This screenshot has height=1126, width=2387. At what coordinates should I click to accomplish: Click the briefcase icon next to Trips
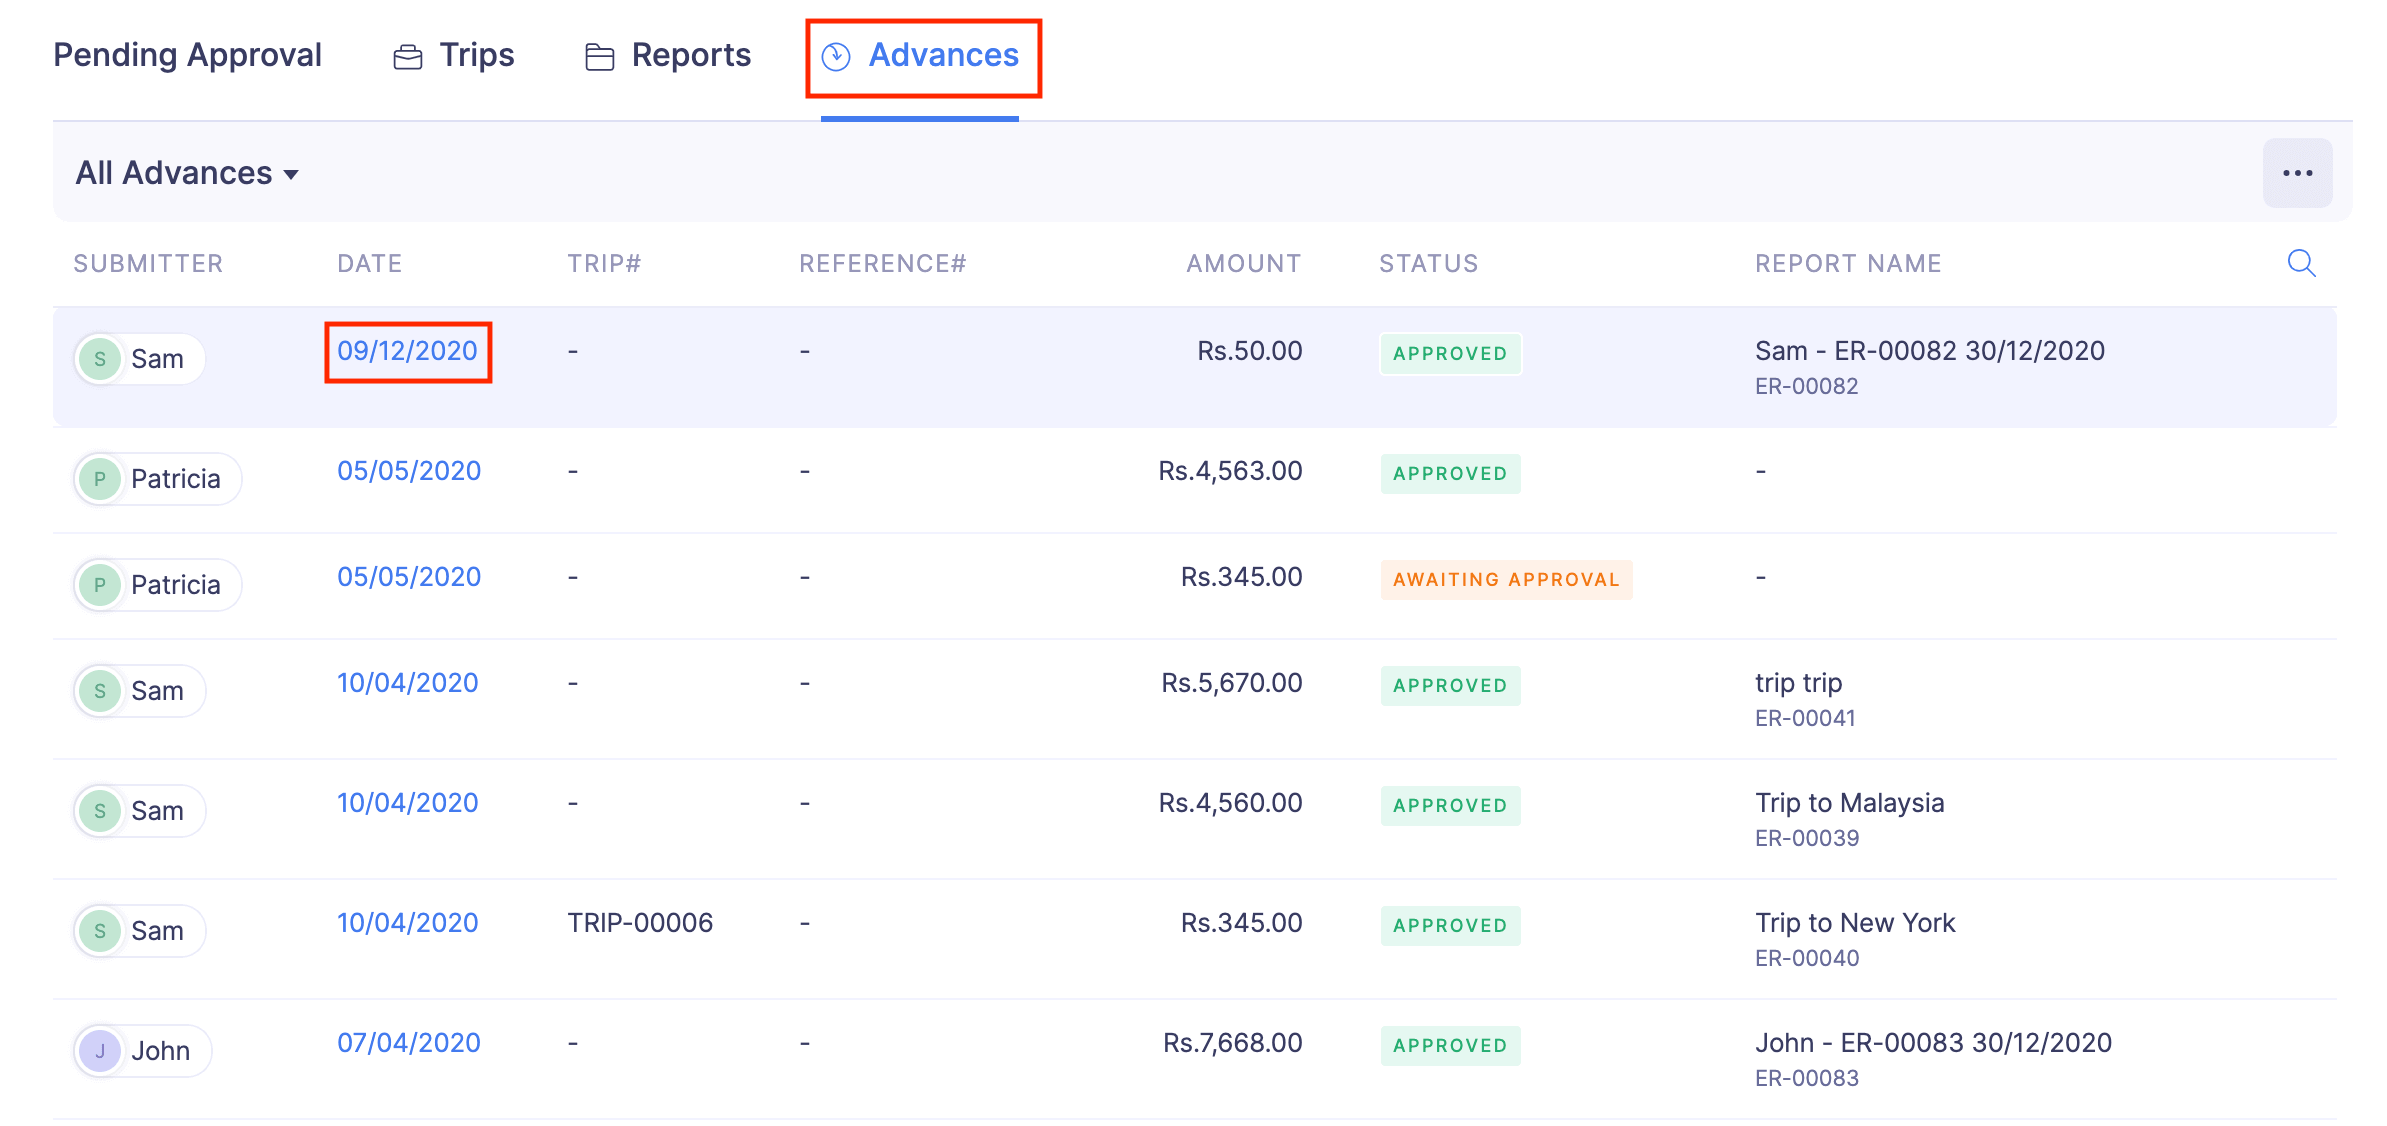407,57
